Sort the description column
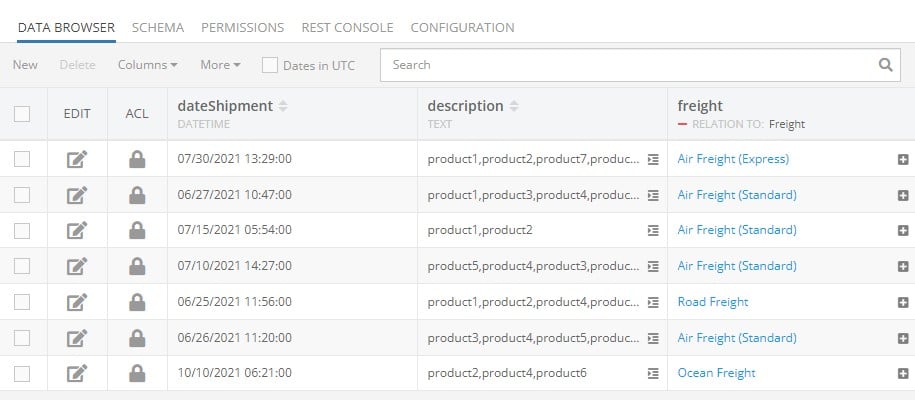This screenshot has height=400, width=915. (514, 106)
